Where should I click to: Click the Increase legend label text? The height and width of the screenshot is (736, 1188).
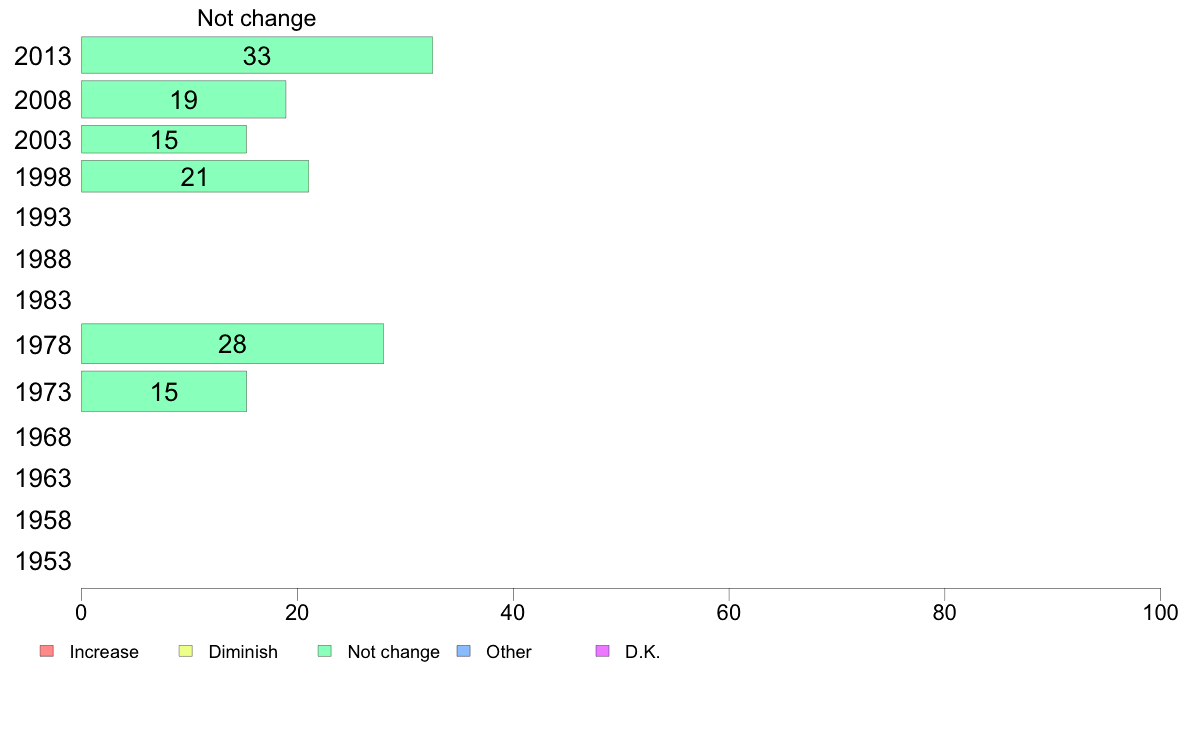104,652
